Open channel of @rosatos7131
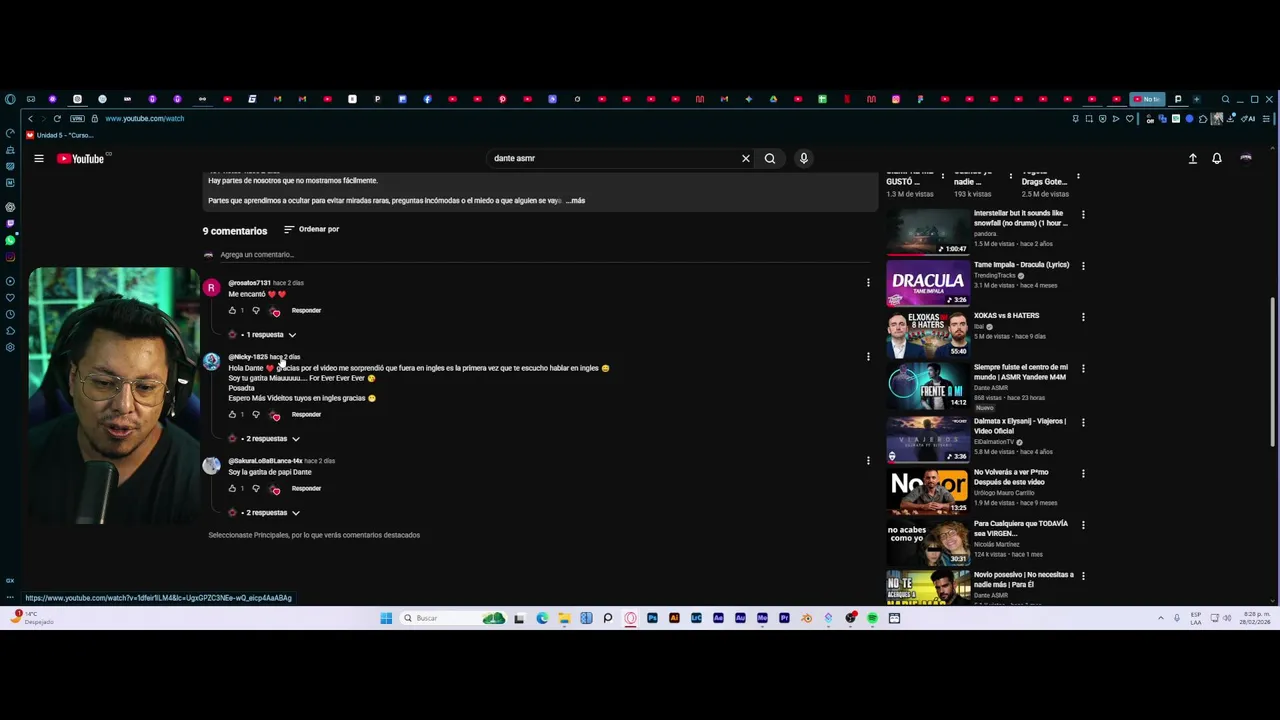Screen dimensions: 1280x720 point(249,283)
